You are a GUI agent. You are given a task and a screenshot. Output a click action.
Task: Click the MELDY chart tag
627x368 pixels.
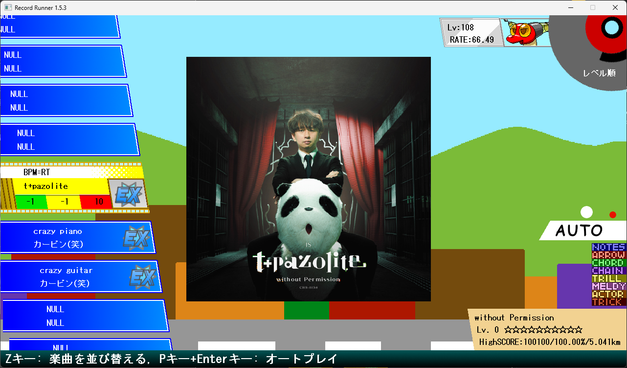tap(608, 286)
